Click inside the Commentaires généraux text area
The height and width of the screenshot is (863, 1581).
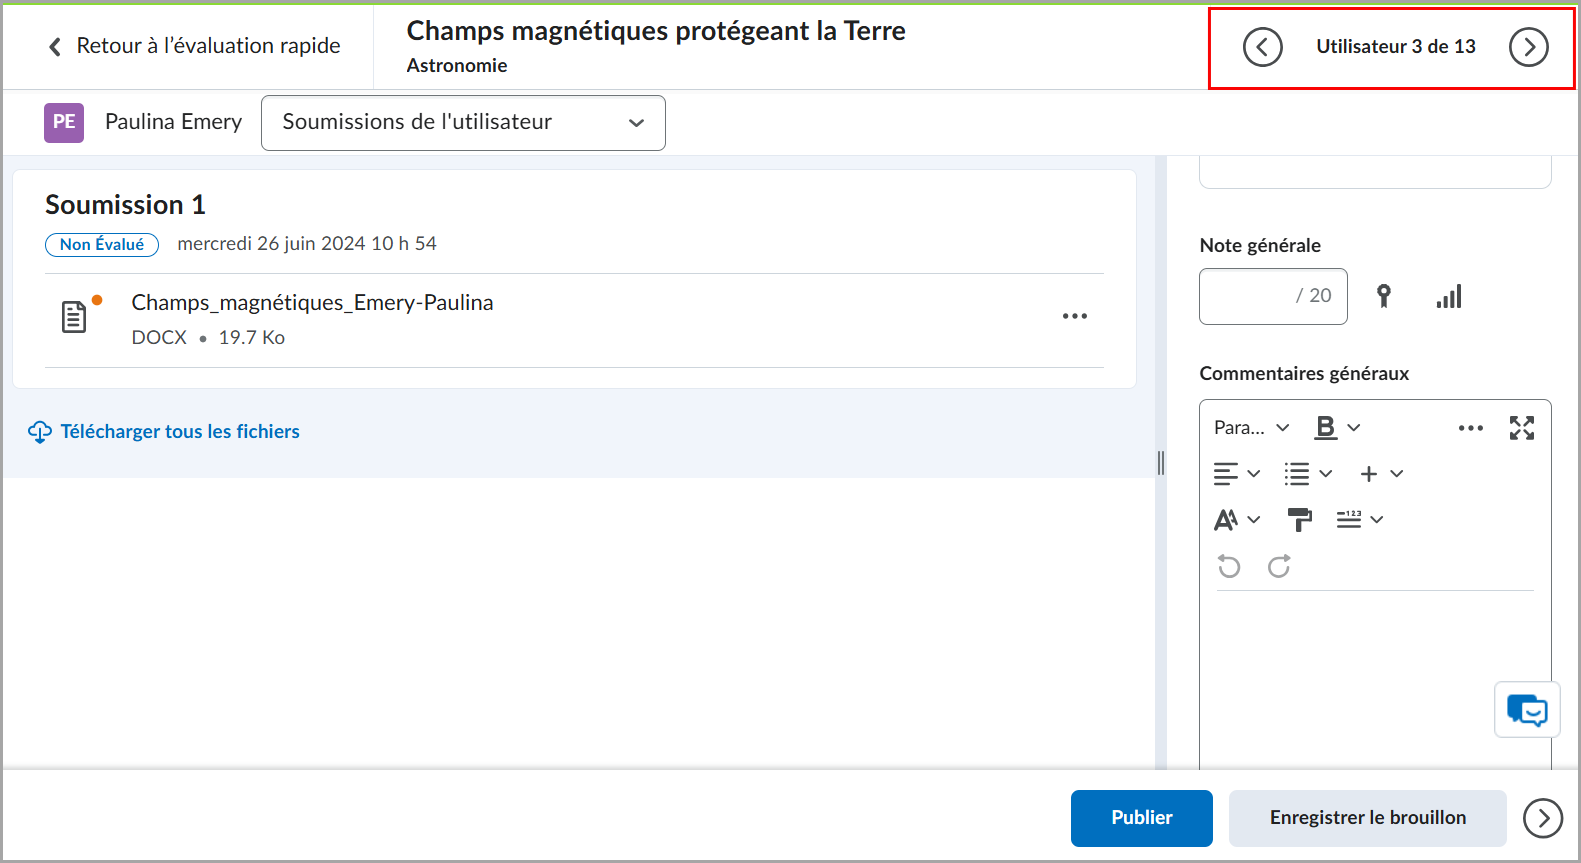[1375, 680]
